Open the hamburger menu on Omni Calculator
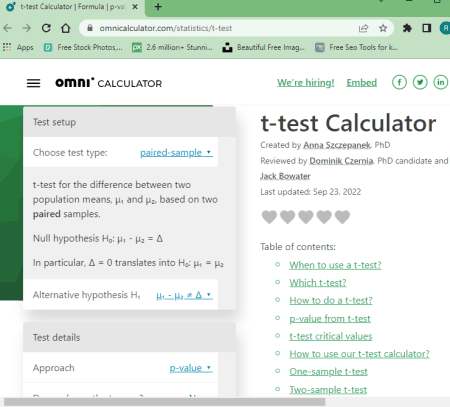 point(33,83)
